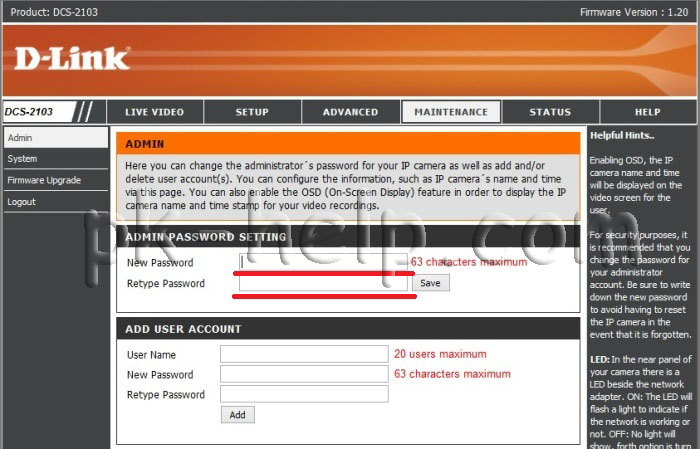Click the ADMIN section header
The image size is (700, 449).
(348, 144)
